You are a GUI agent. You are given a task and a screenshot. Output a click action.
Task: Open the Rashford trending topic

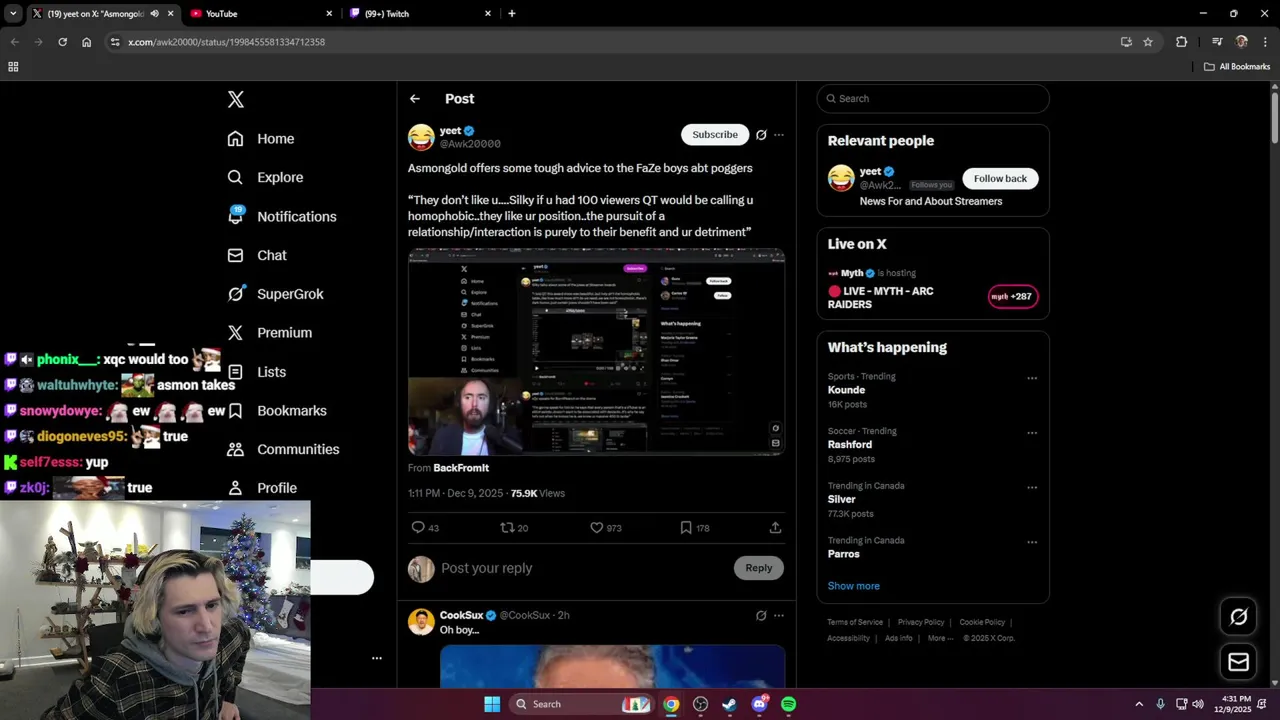850,445
